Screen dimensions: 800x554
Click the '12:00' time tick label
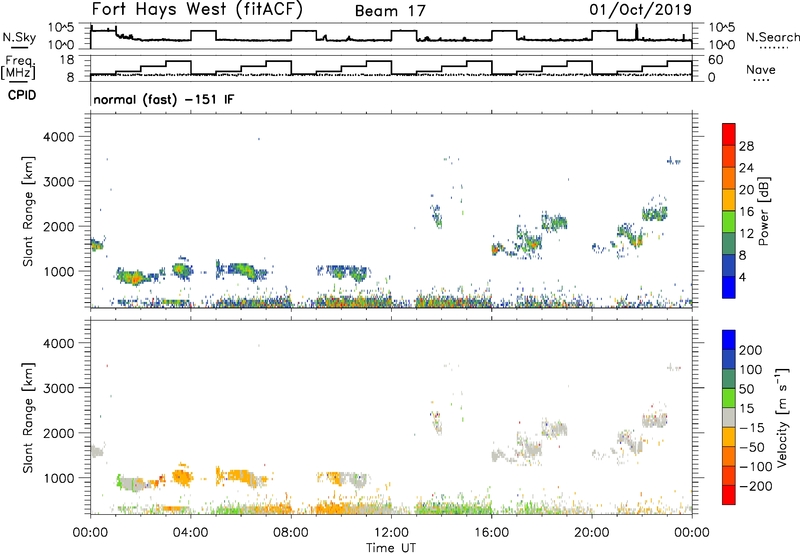tap(391, 533)
